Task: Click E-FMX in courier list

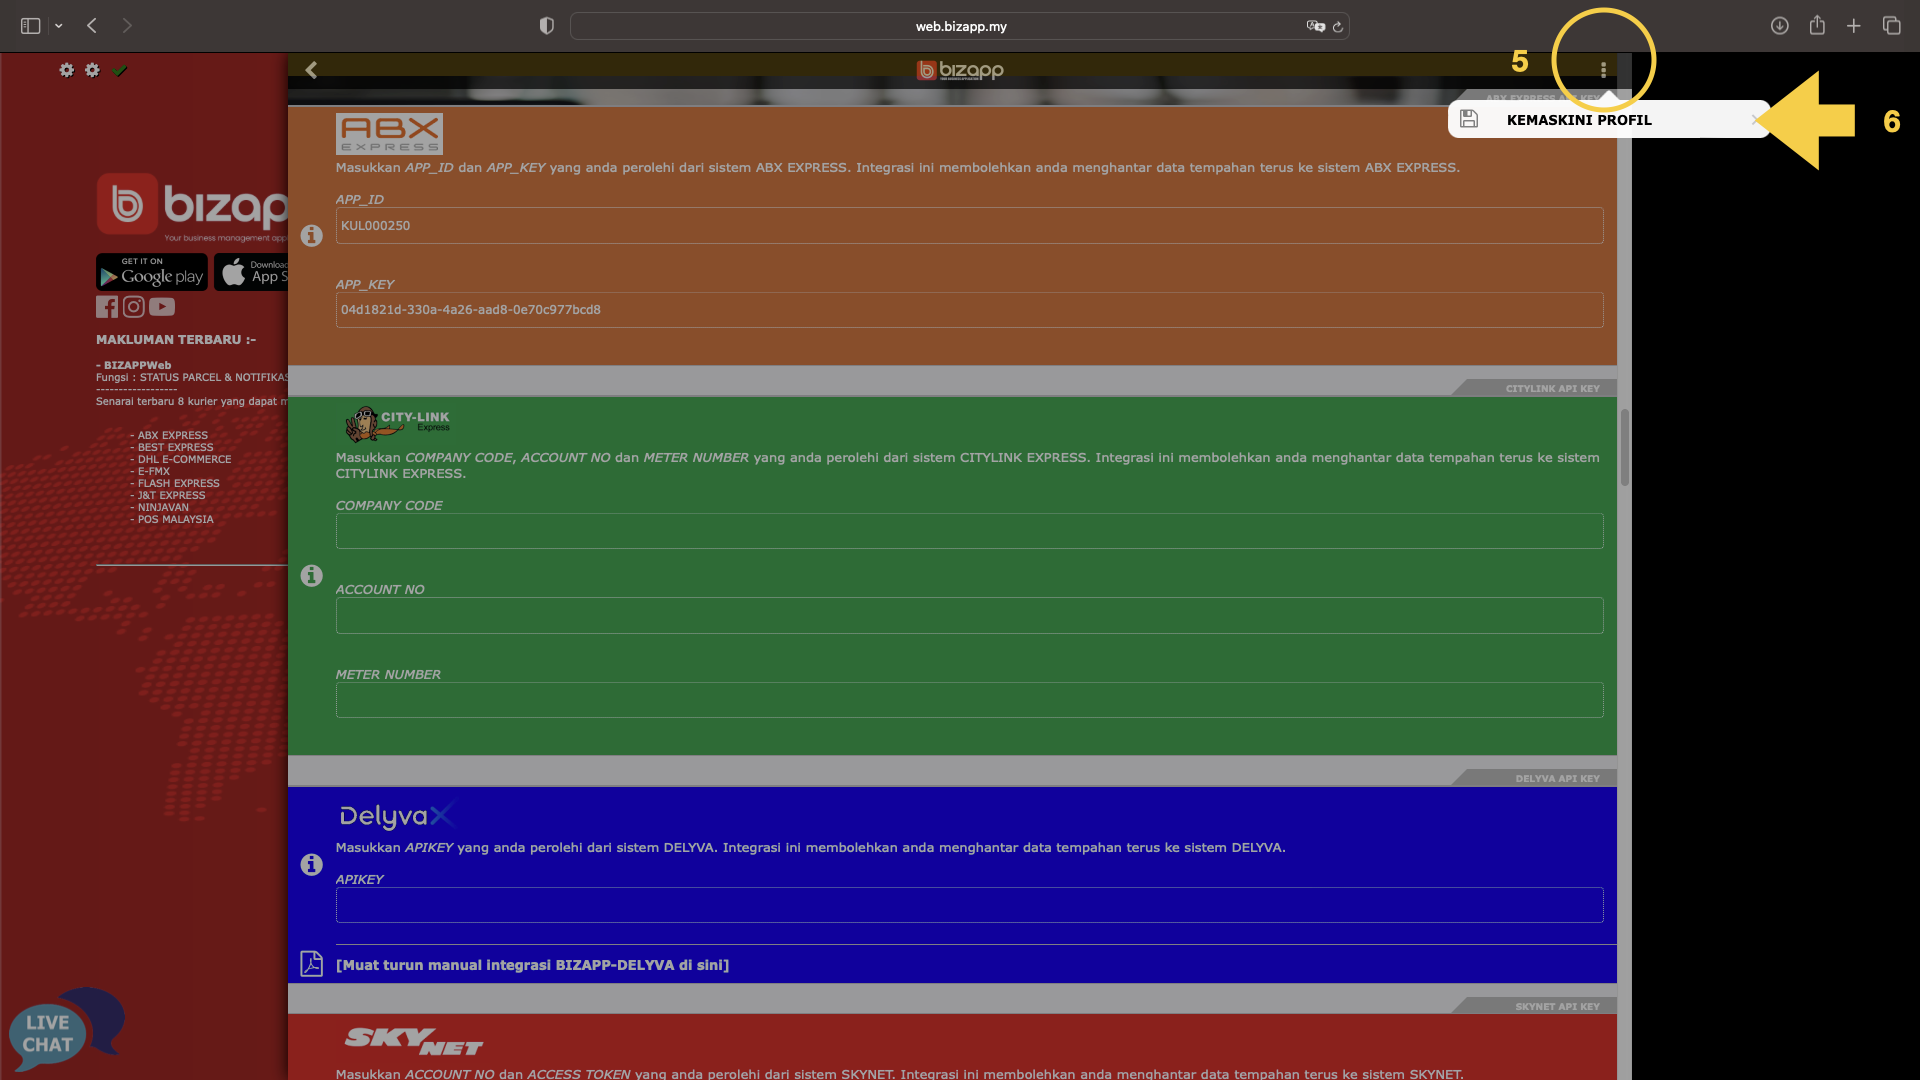Action: pos(153,472)
